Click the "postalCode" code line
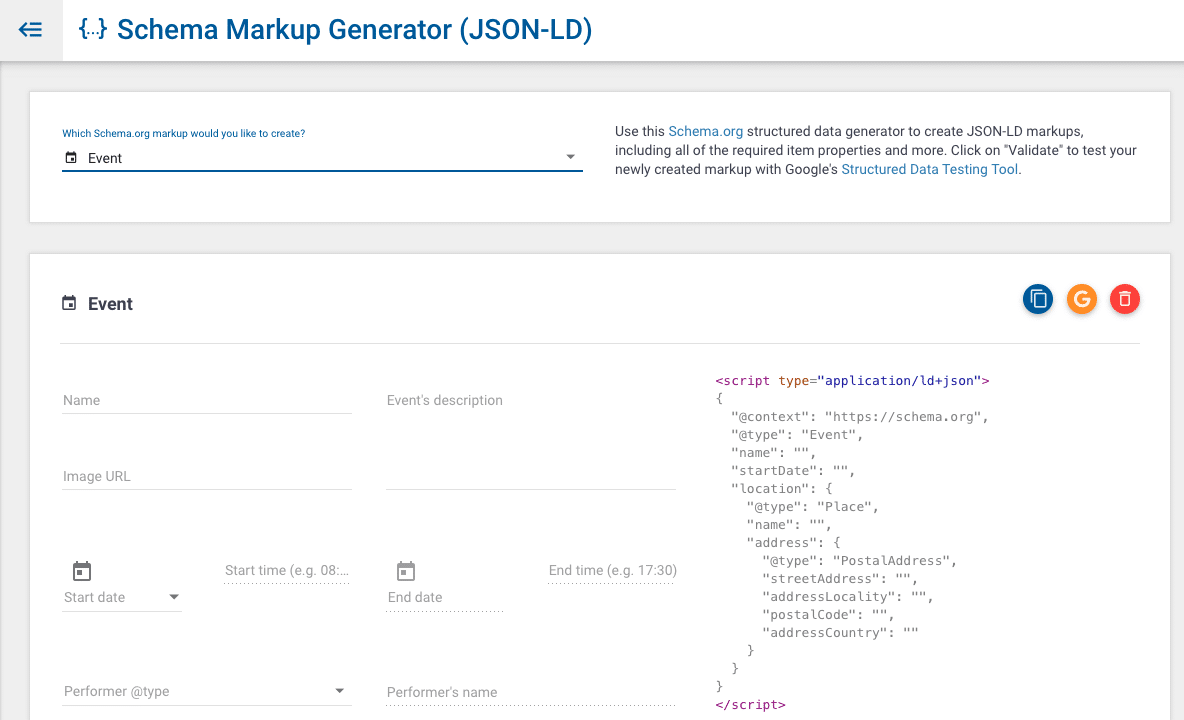Image resolution: width=1184 pixels, height=720 pixels. 828,614
